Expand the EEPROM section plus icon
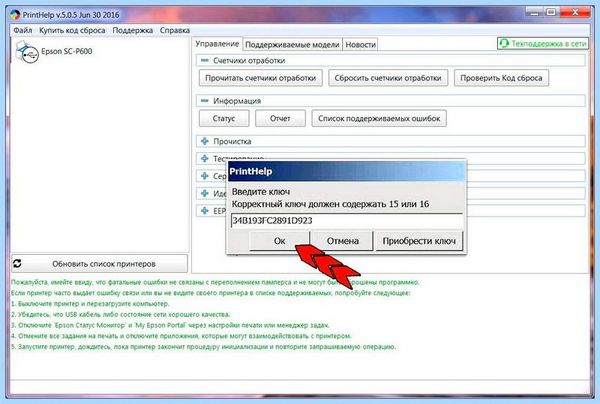 [x=205, y=211]
